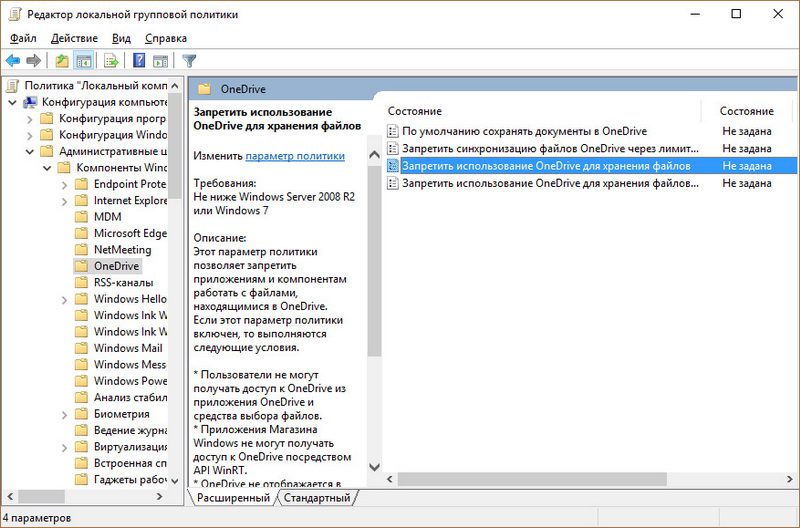Image resolution: width=800 pixels, height=528 pixels.
Task: Expand the Internet Explorer node
Action: coord(64,202)
